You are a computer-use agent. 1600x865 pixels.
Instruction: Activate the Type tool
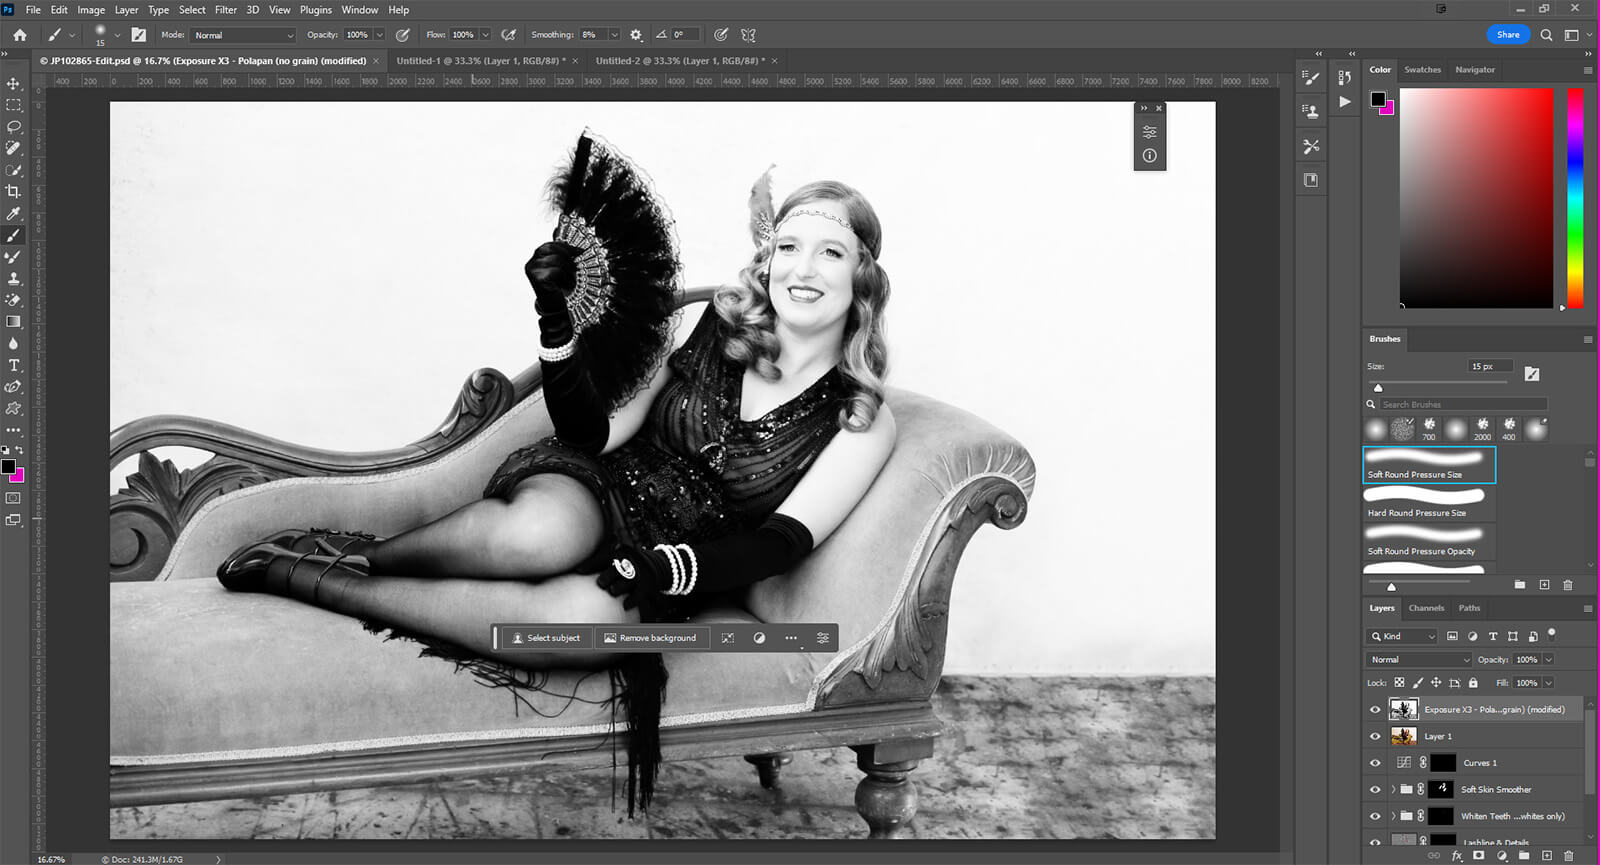(14, 365)
